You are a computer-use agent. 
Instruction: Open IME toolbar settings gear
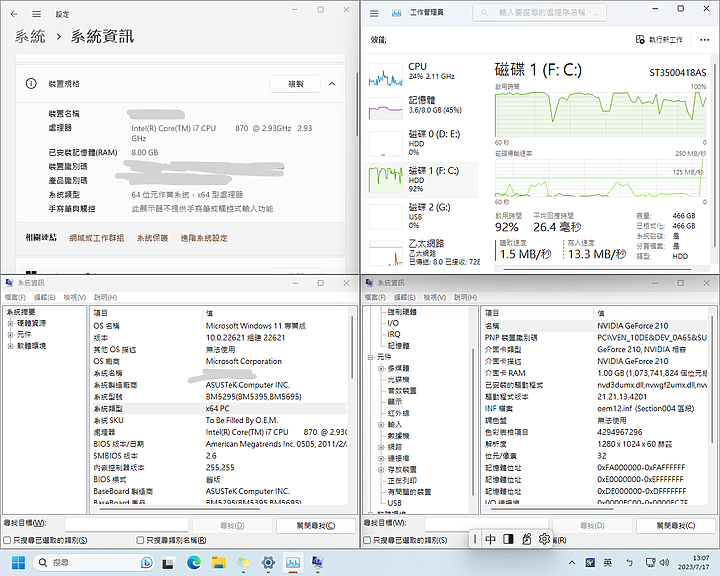[545, 539]
